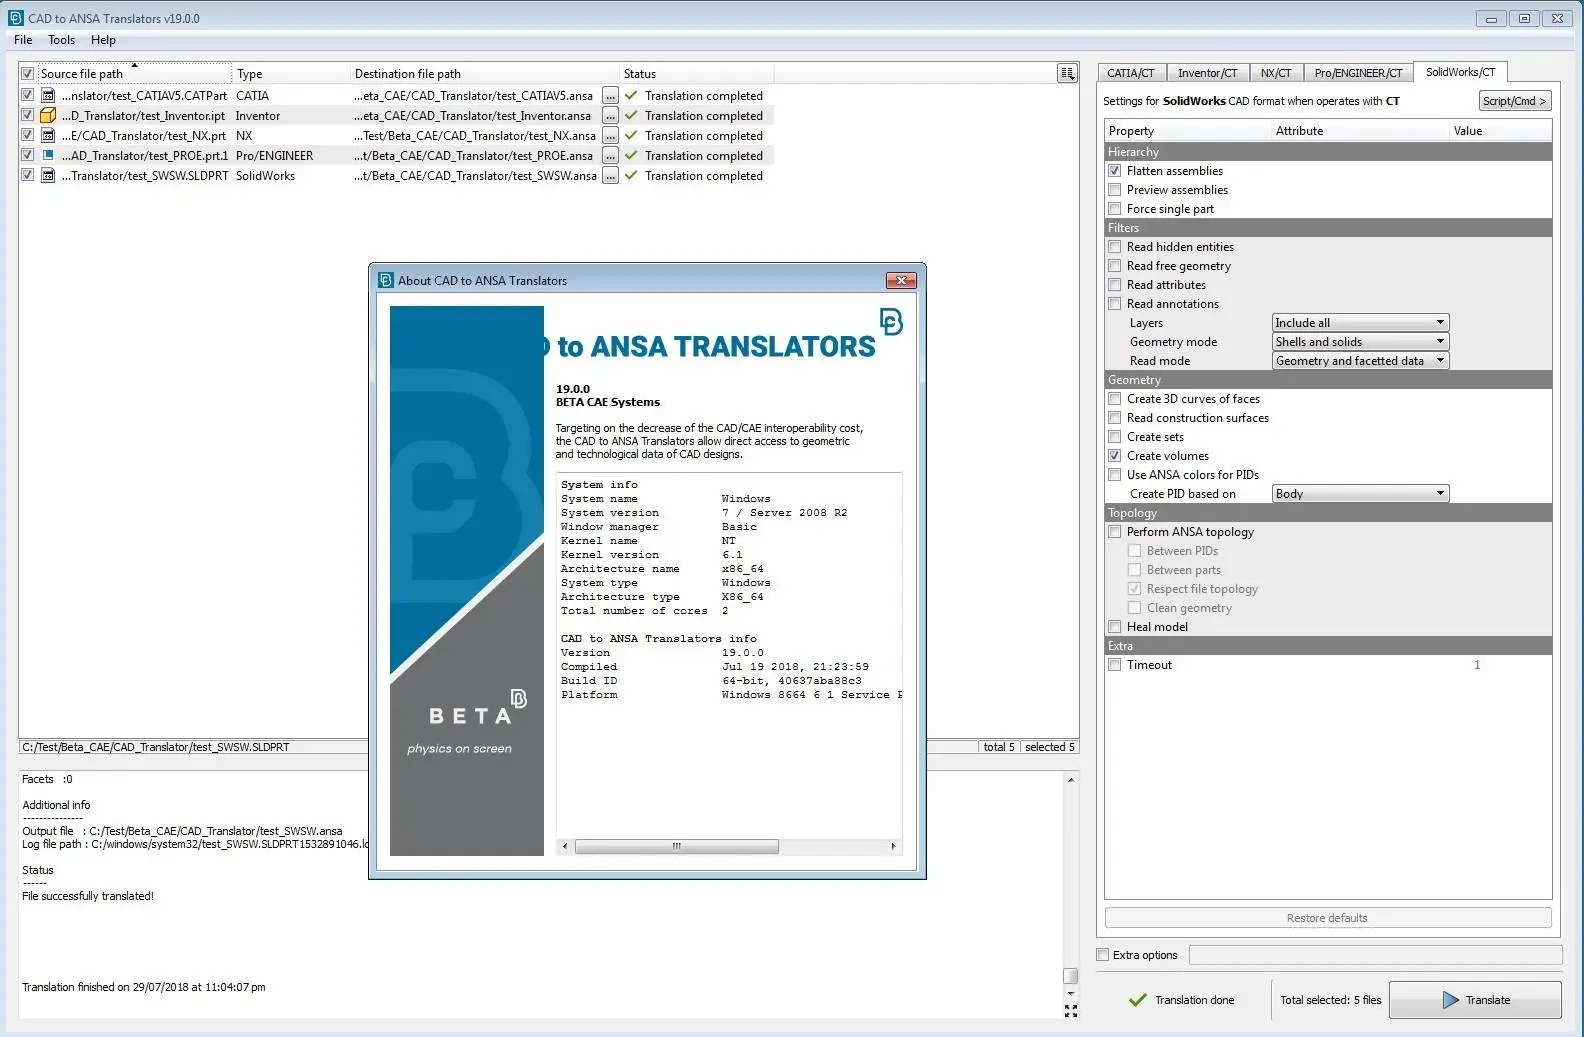Disable Flatten assemblies option
Viewport: 1584px width, 1037px height.
(x=1115, y=171)
